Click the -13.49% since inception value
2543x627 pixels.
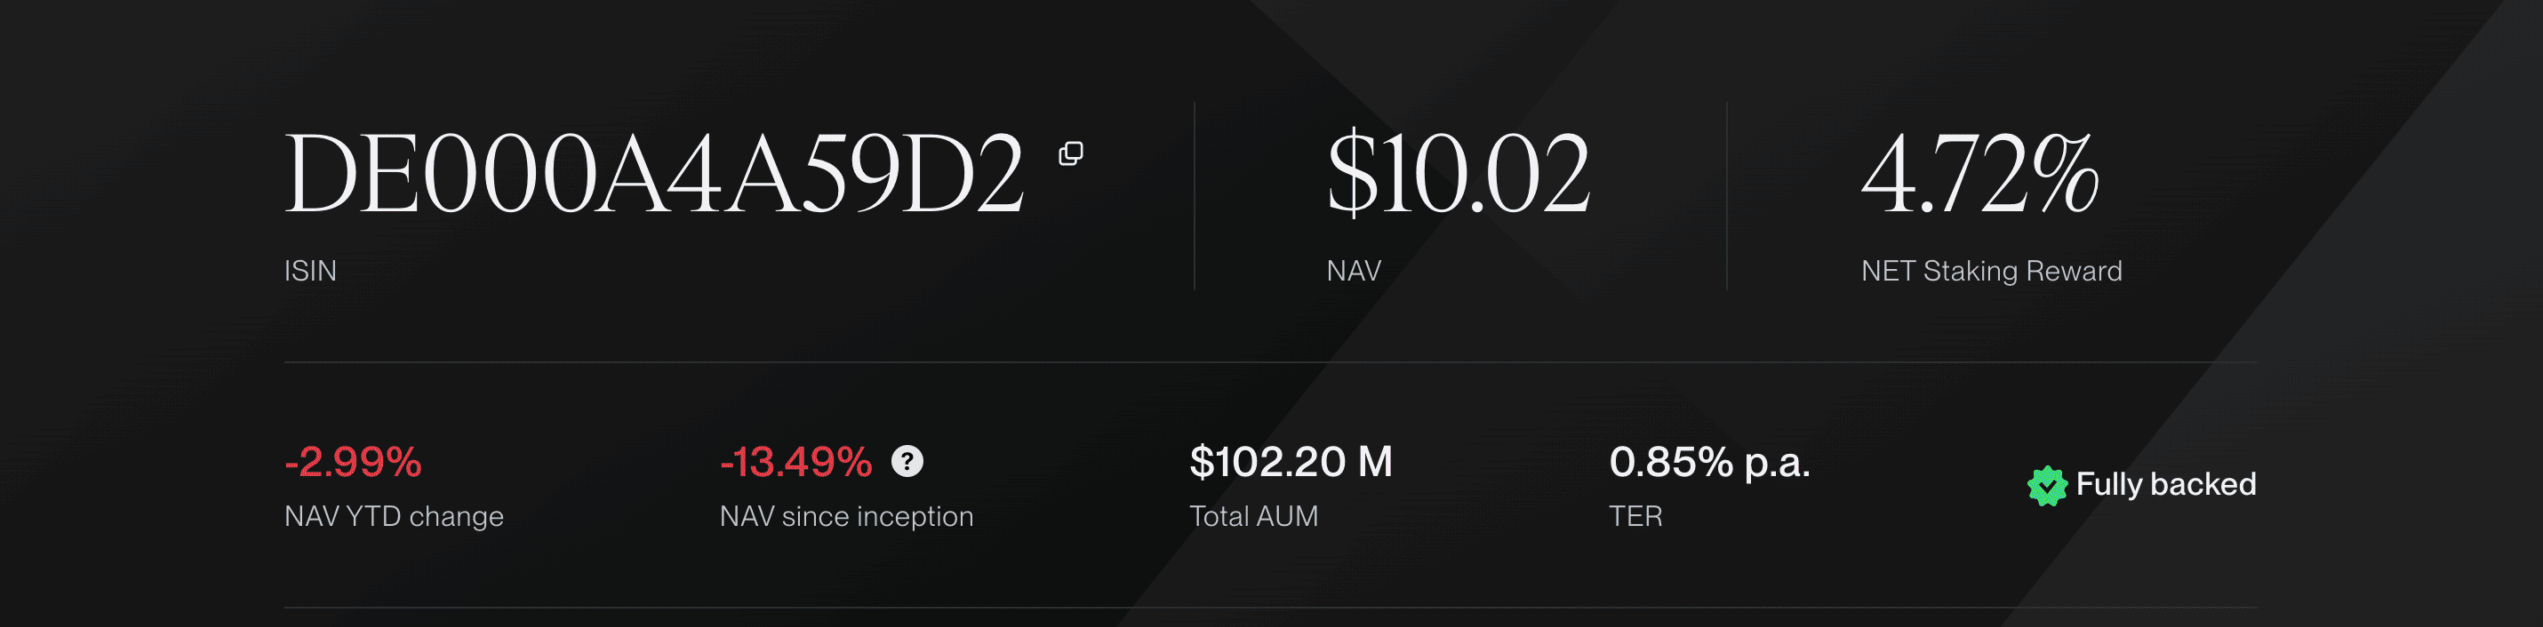[x=796, y=462]
